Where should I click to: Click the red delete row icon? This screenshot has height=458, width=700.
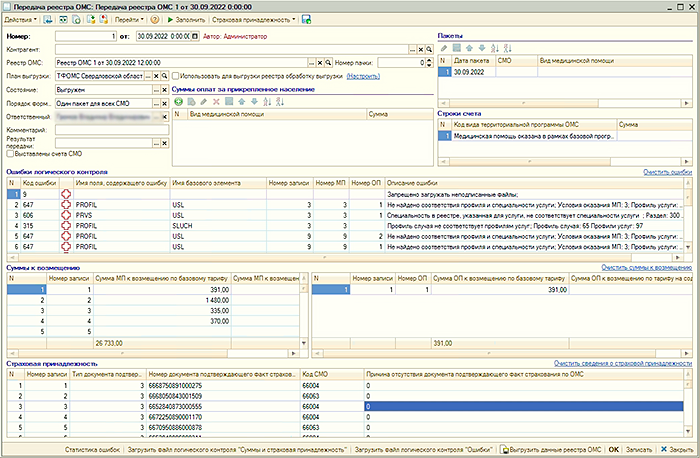pyautogui.click(x=215, y=101)
